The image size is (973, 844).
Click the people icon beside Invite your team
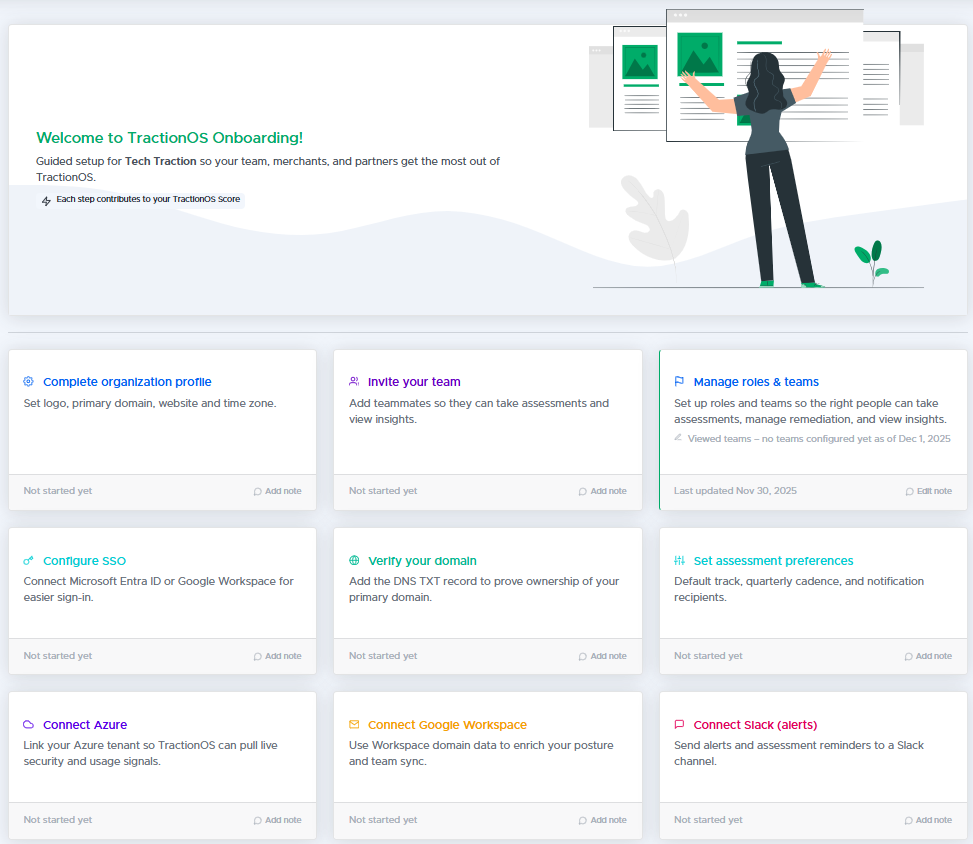tap(354, 382)
